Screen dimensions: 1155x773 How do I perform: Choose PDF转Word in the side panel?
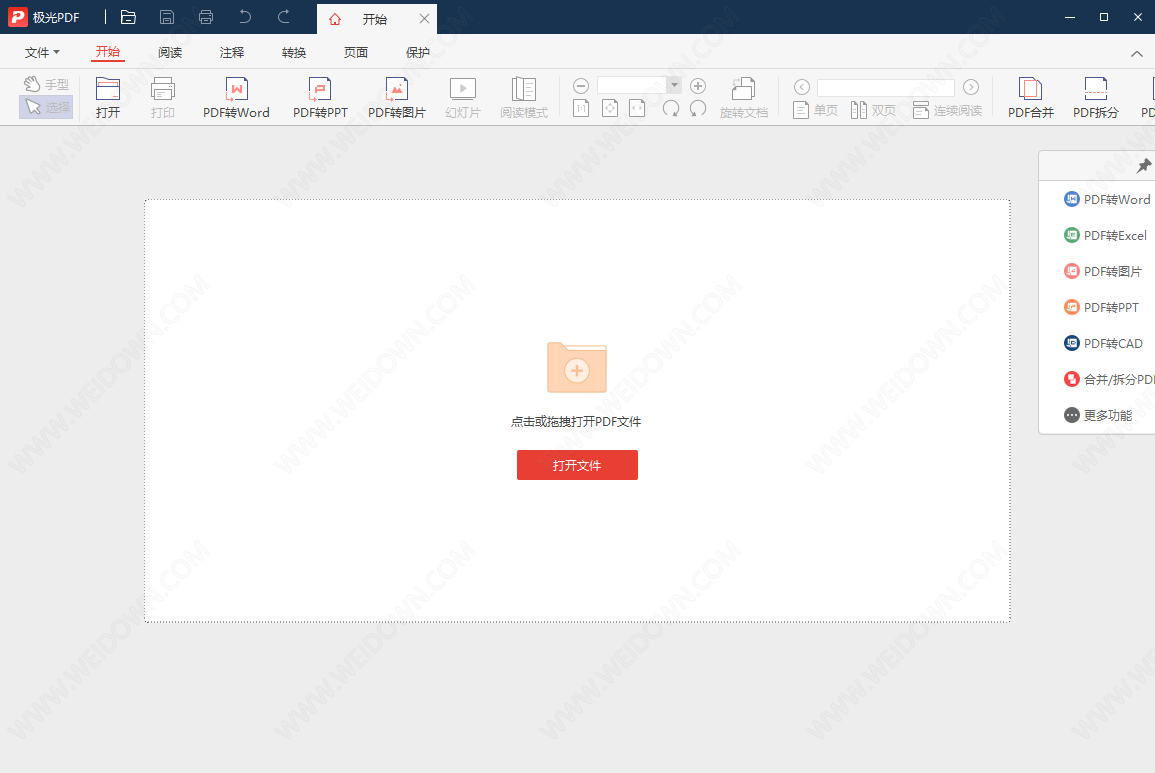click(1107, 200)
